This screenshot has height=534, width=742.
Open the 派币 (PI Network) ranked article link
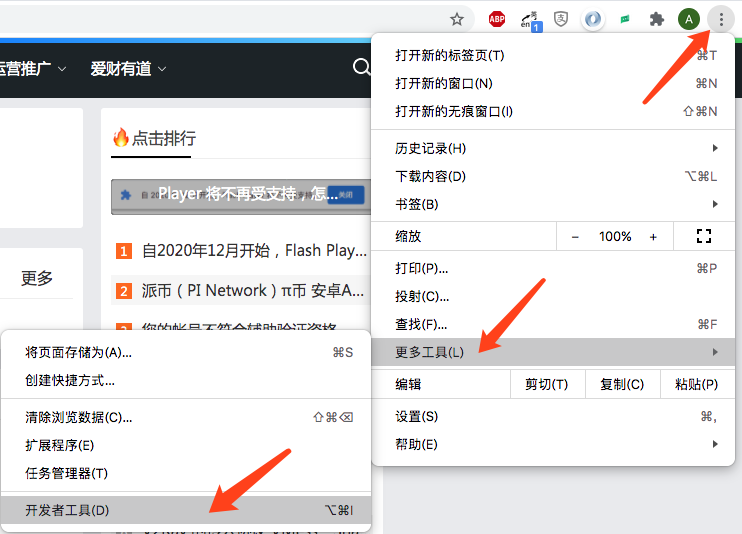coord(252,291)
